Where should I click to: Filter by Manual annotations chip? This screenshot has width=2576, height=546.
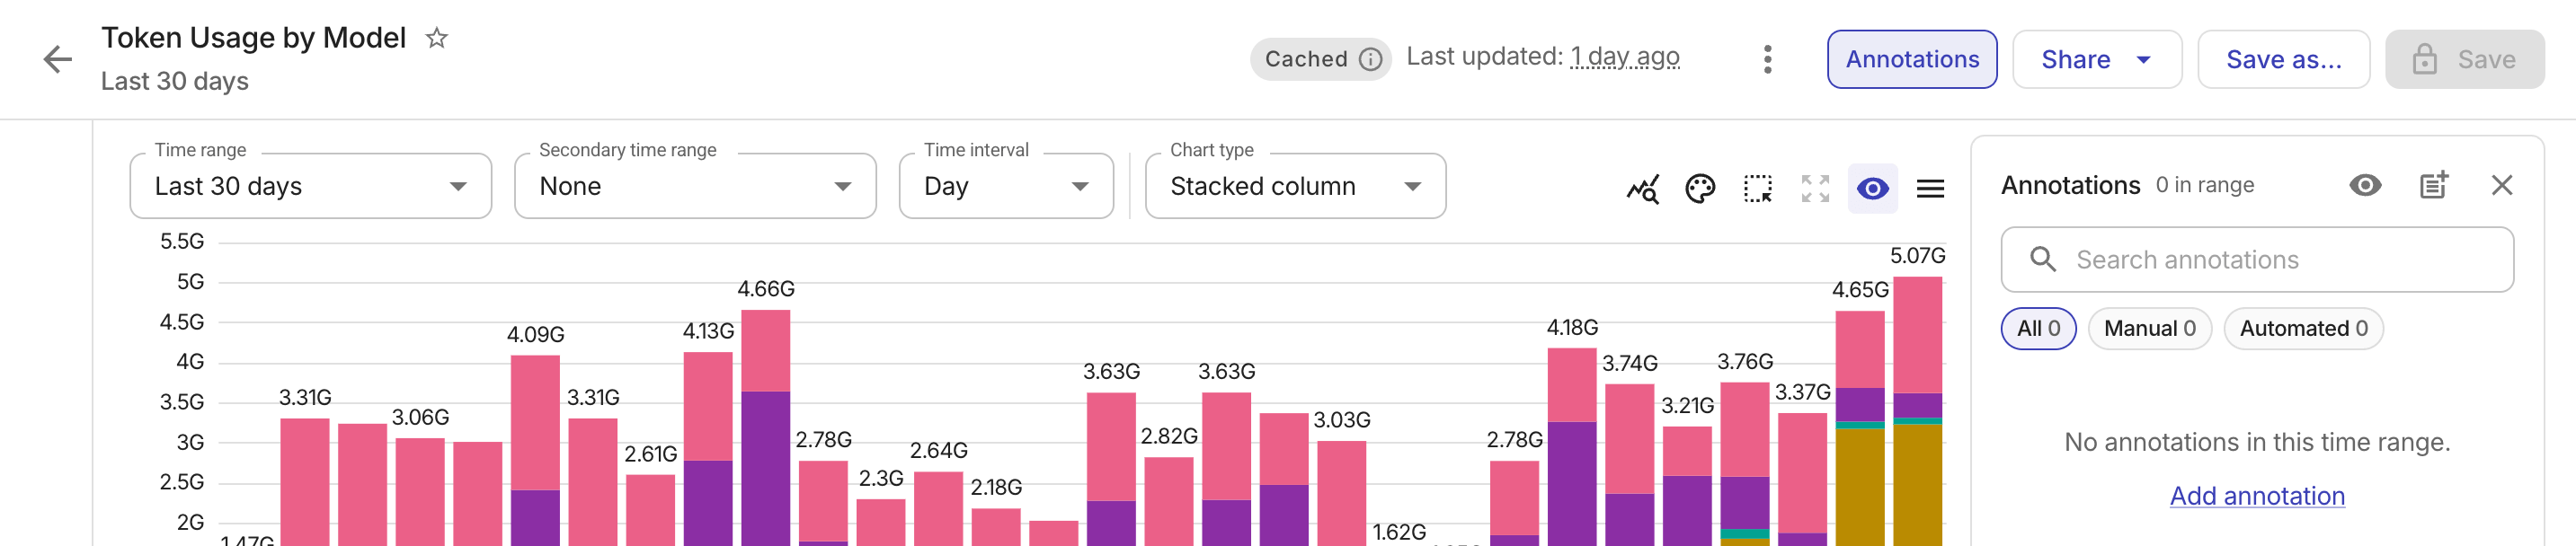[2149, 328]
